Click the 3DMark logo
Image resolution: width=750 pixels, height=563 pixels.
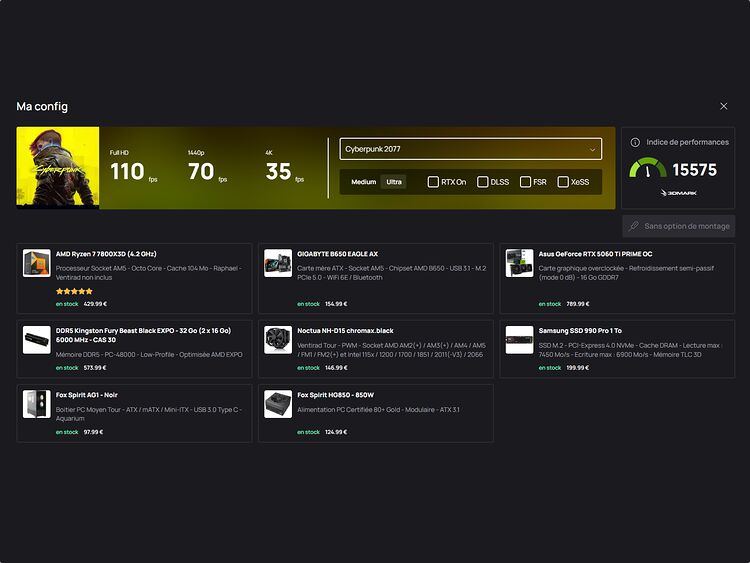[678, 193]
